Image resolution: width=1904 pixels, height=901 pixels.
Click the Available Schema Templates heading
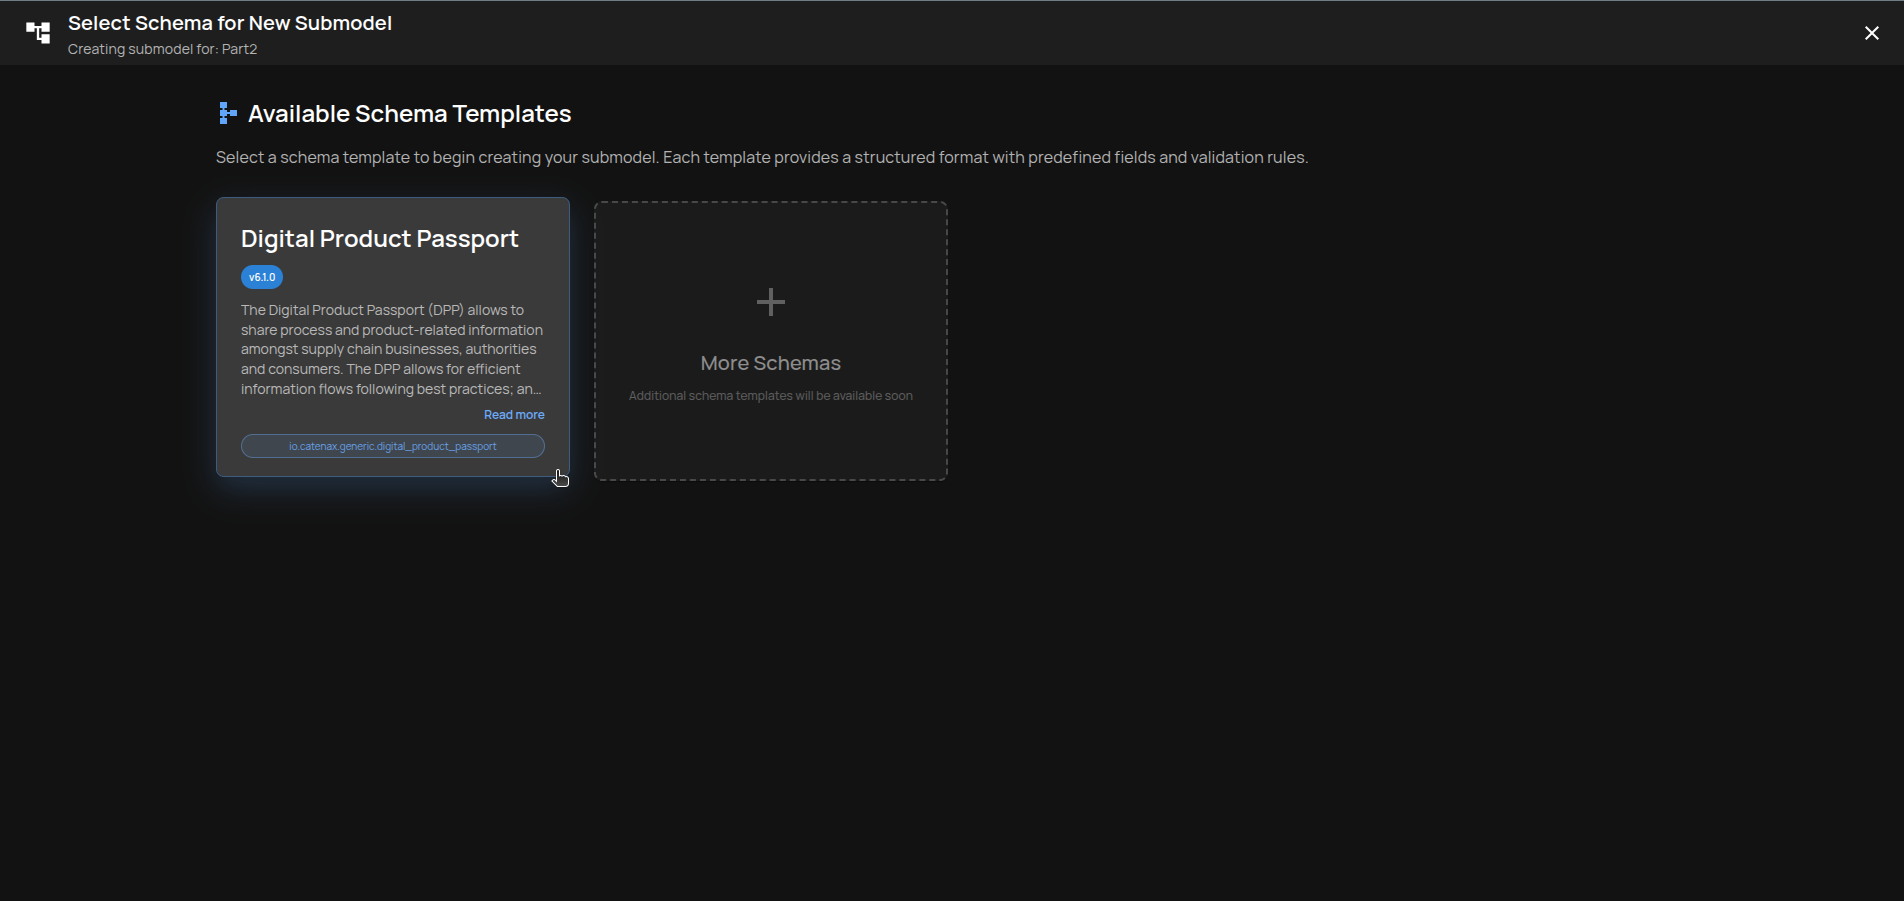(x=409, y=114)
